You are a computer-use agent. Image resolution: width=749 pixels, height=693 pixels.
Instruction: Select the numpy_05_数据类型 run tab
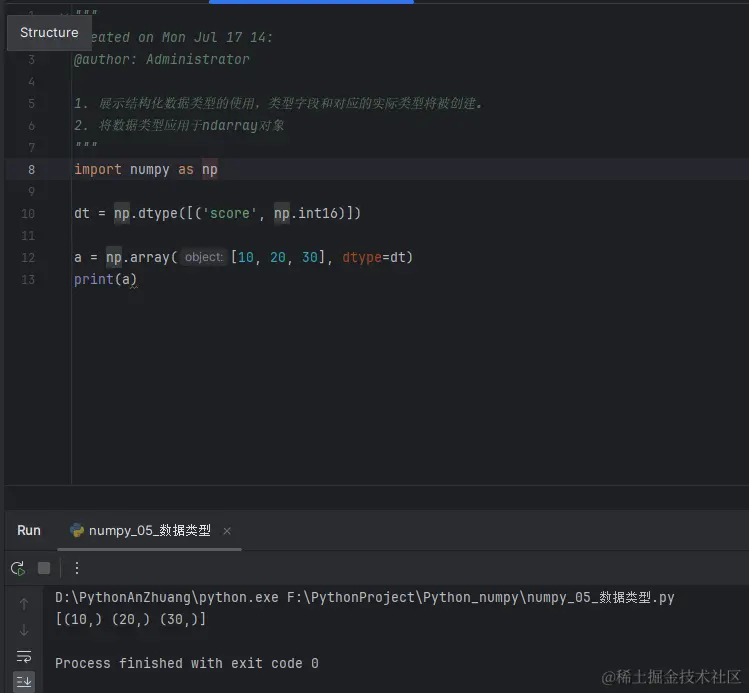click(149, 531)
